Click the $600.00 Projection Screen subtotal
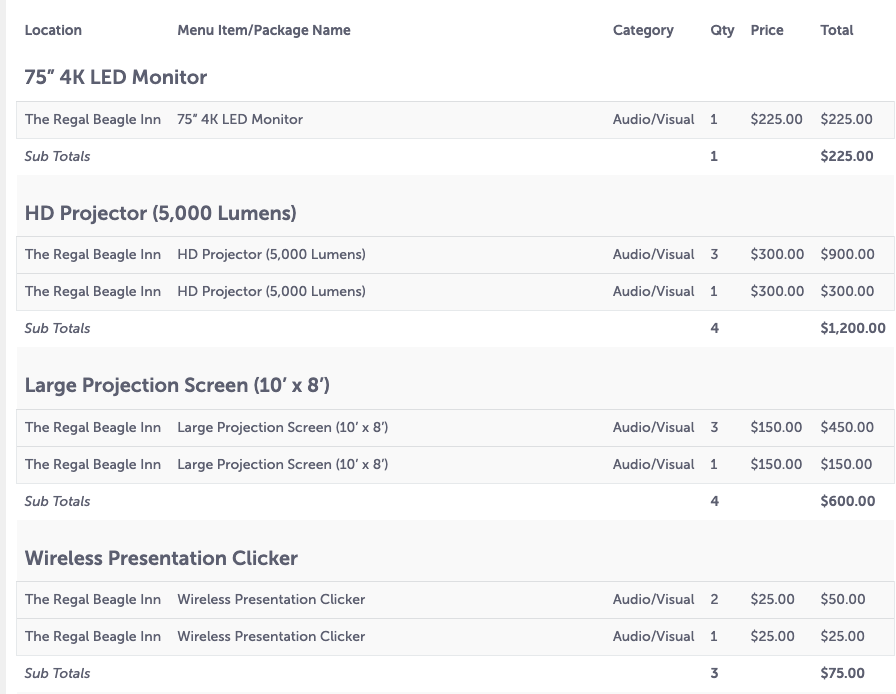This screenshot has height=694, width=896. (848, 501)
